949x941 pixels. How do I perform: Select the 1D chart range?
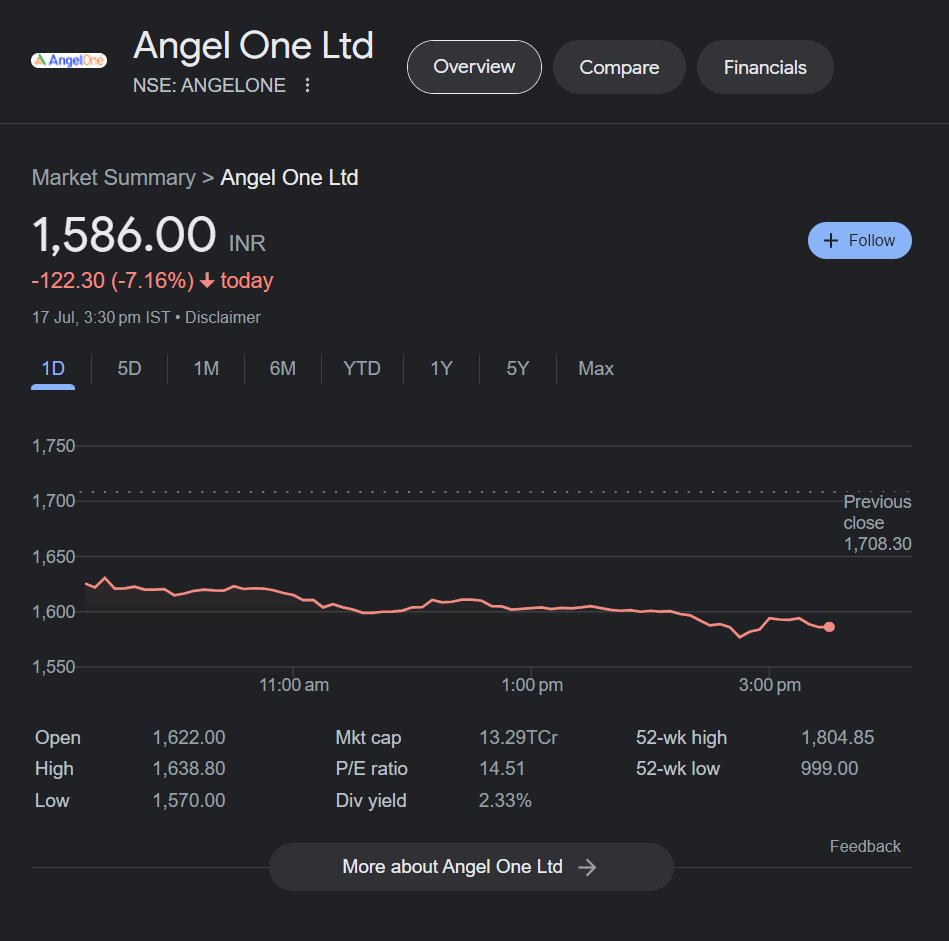(x=52, y=368)
